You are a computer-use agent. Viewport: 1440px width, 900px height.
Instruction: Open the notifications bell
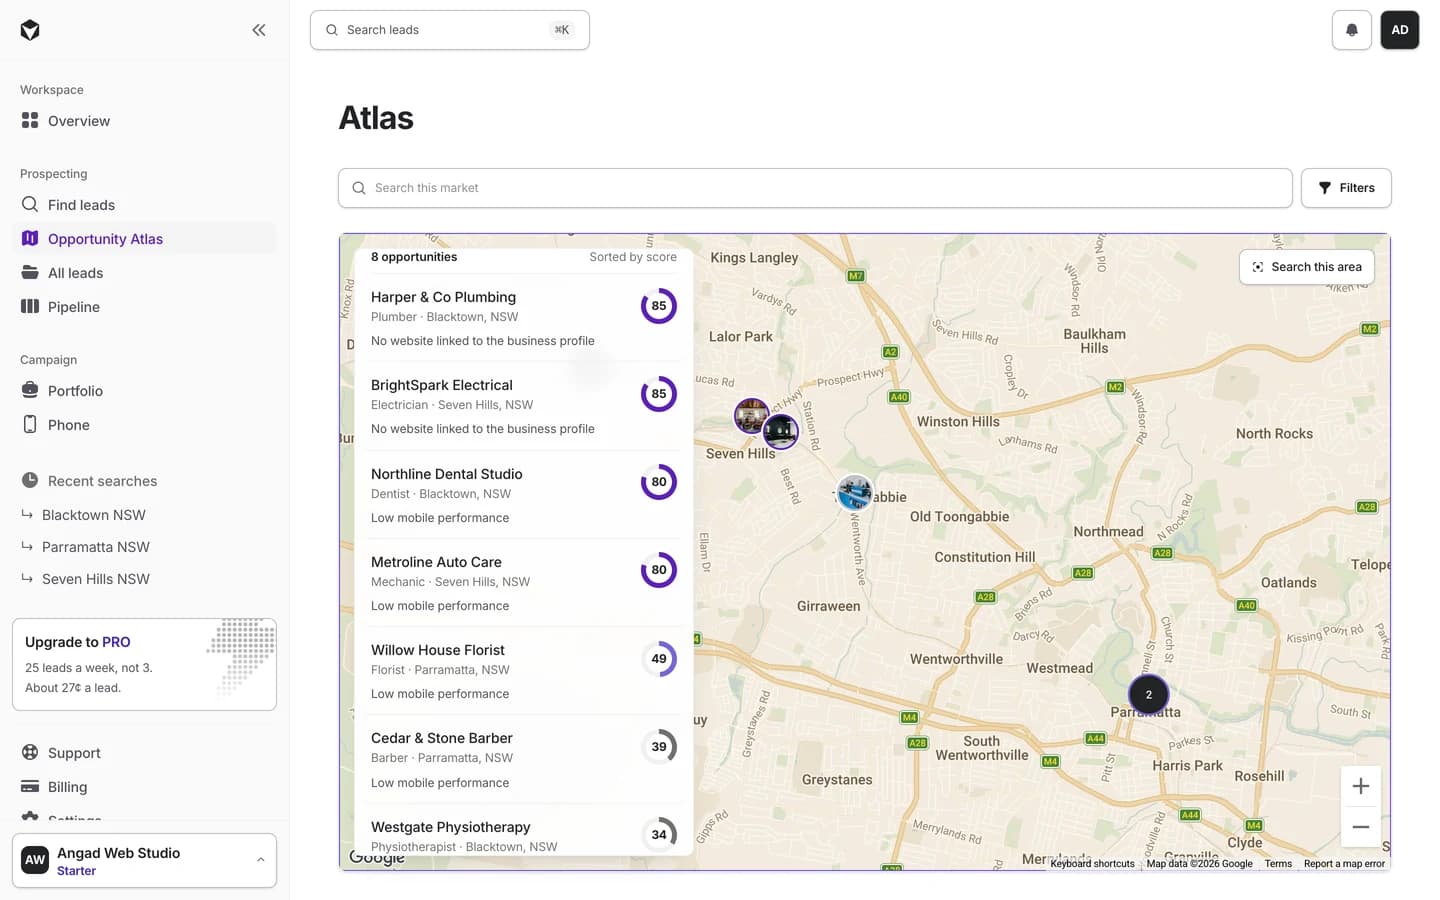pos(1351,30)
